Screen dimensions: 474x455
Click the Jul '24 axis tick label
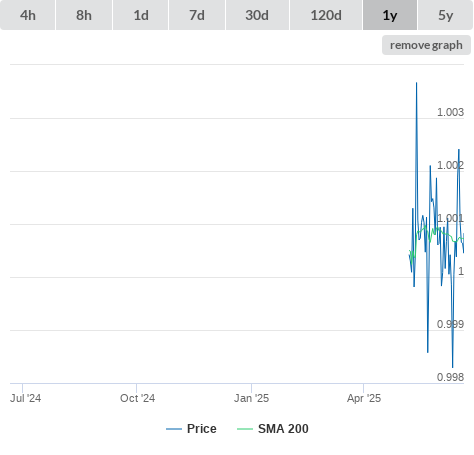[26, 398]
